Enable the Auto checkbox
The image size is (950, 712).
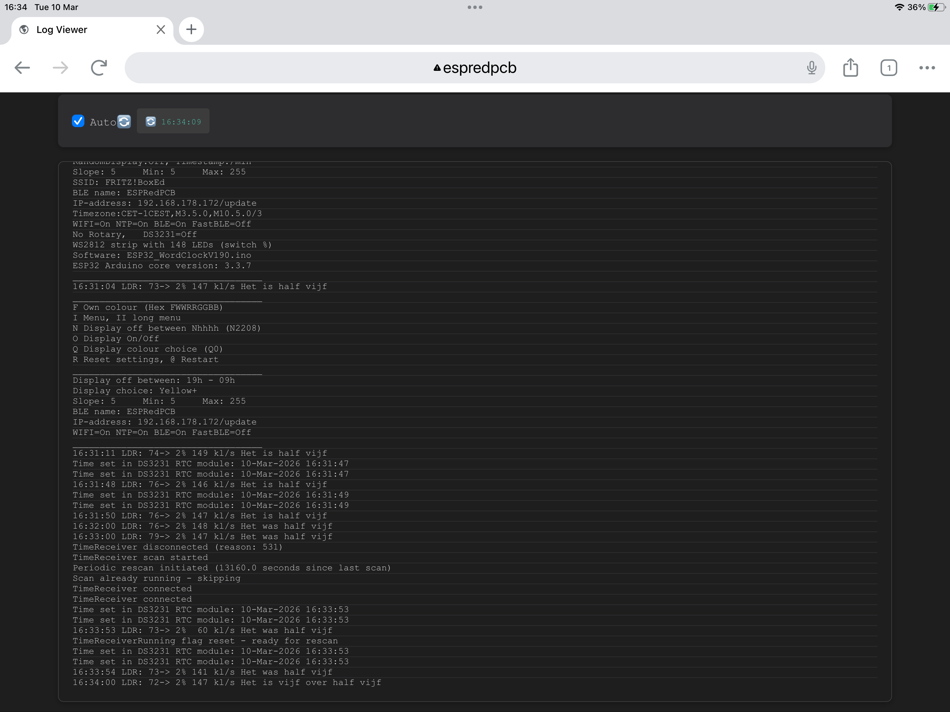tap(78, 121)
